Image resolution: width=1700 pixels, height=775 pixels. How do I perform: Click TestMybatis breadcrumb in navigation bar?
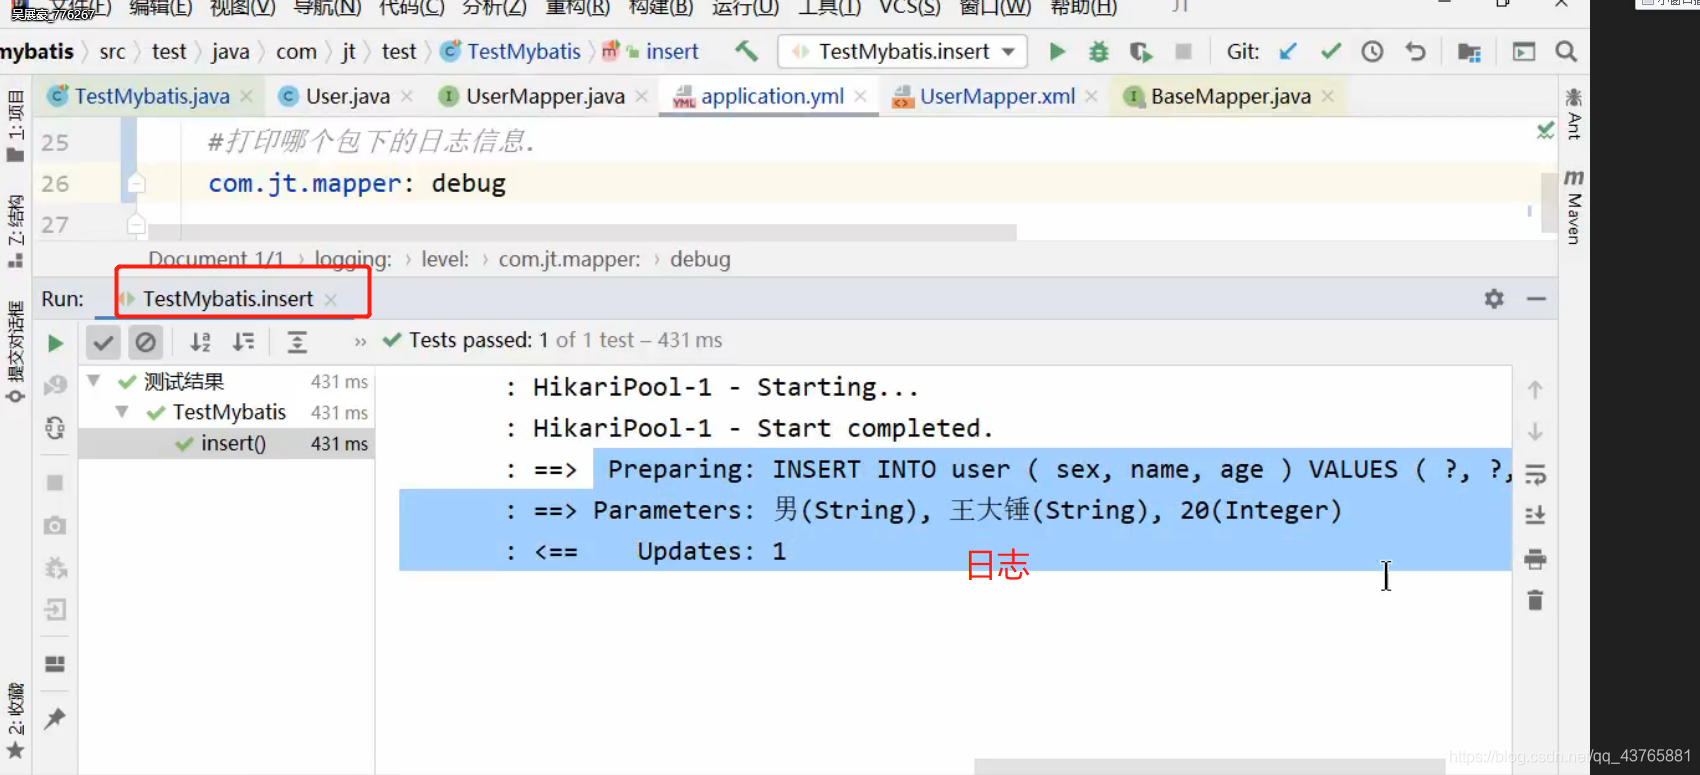(511, 51)
